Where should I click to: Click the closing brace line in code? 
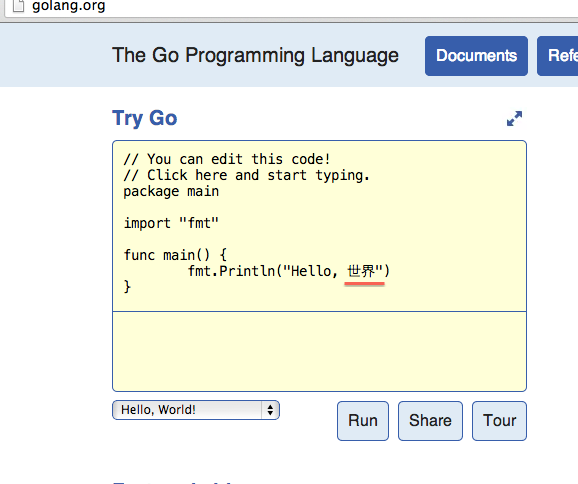[127, 286]
